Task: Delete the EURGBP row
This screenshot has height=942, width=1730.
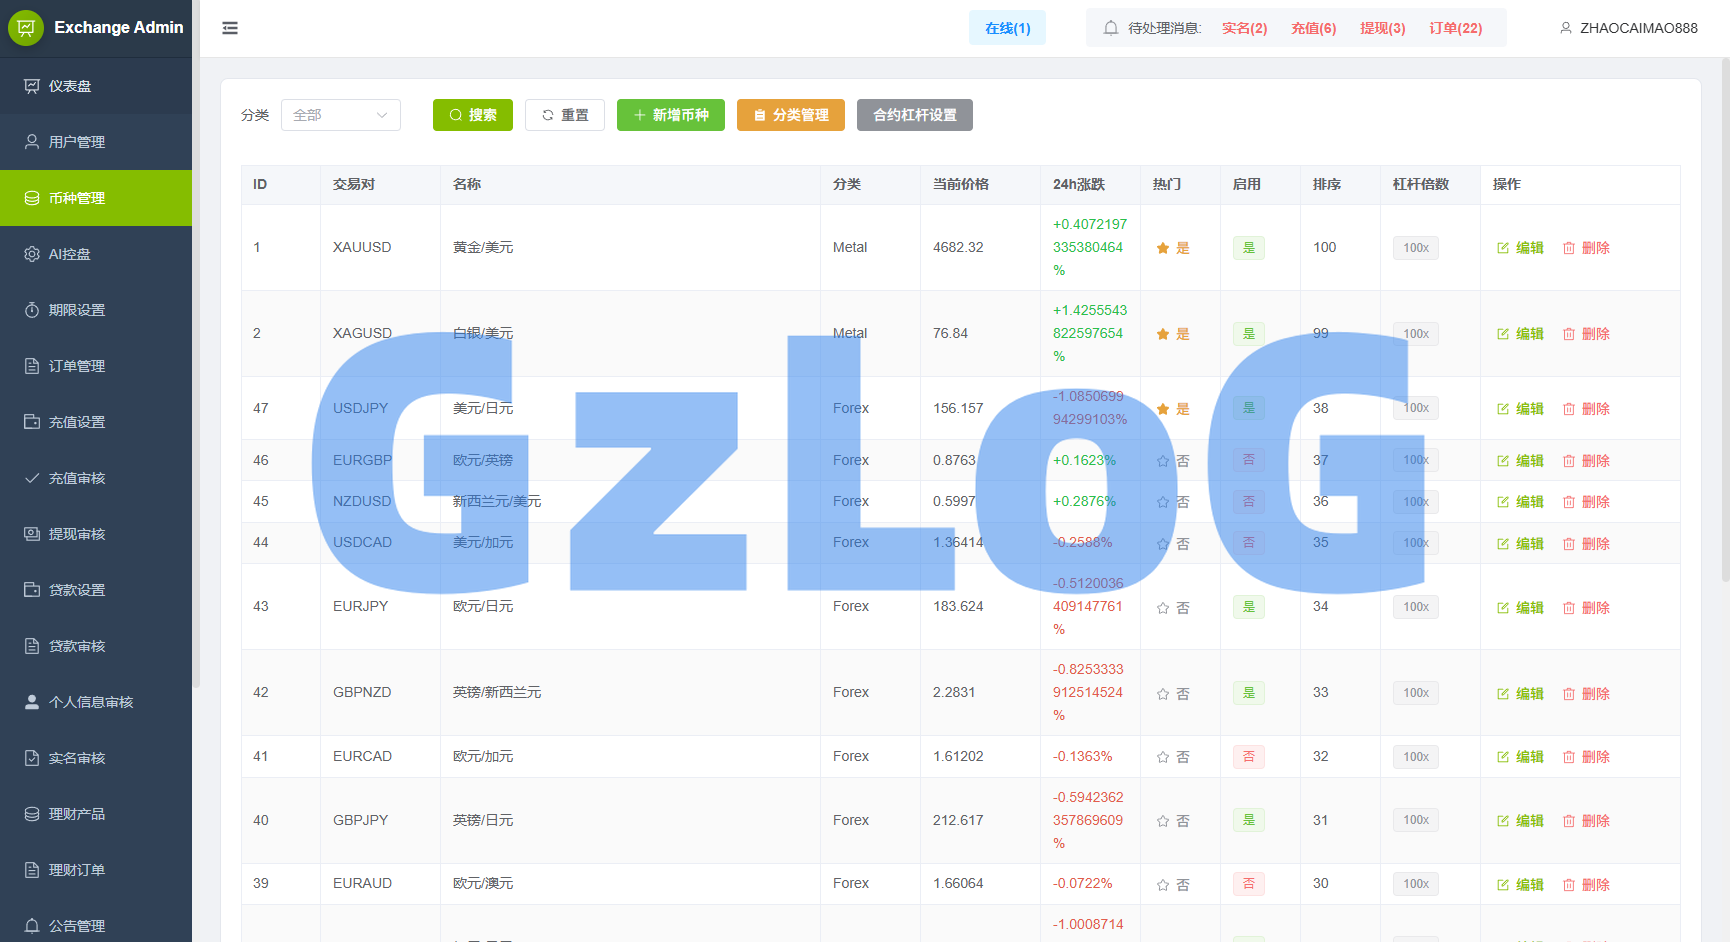Action: 1586,461
